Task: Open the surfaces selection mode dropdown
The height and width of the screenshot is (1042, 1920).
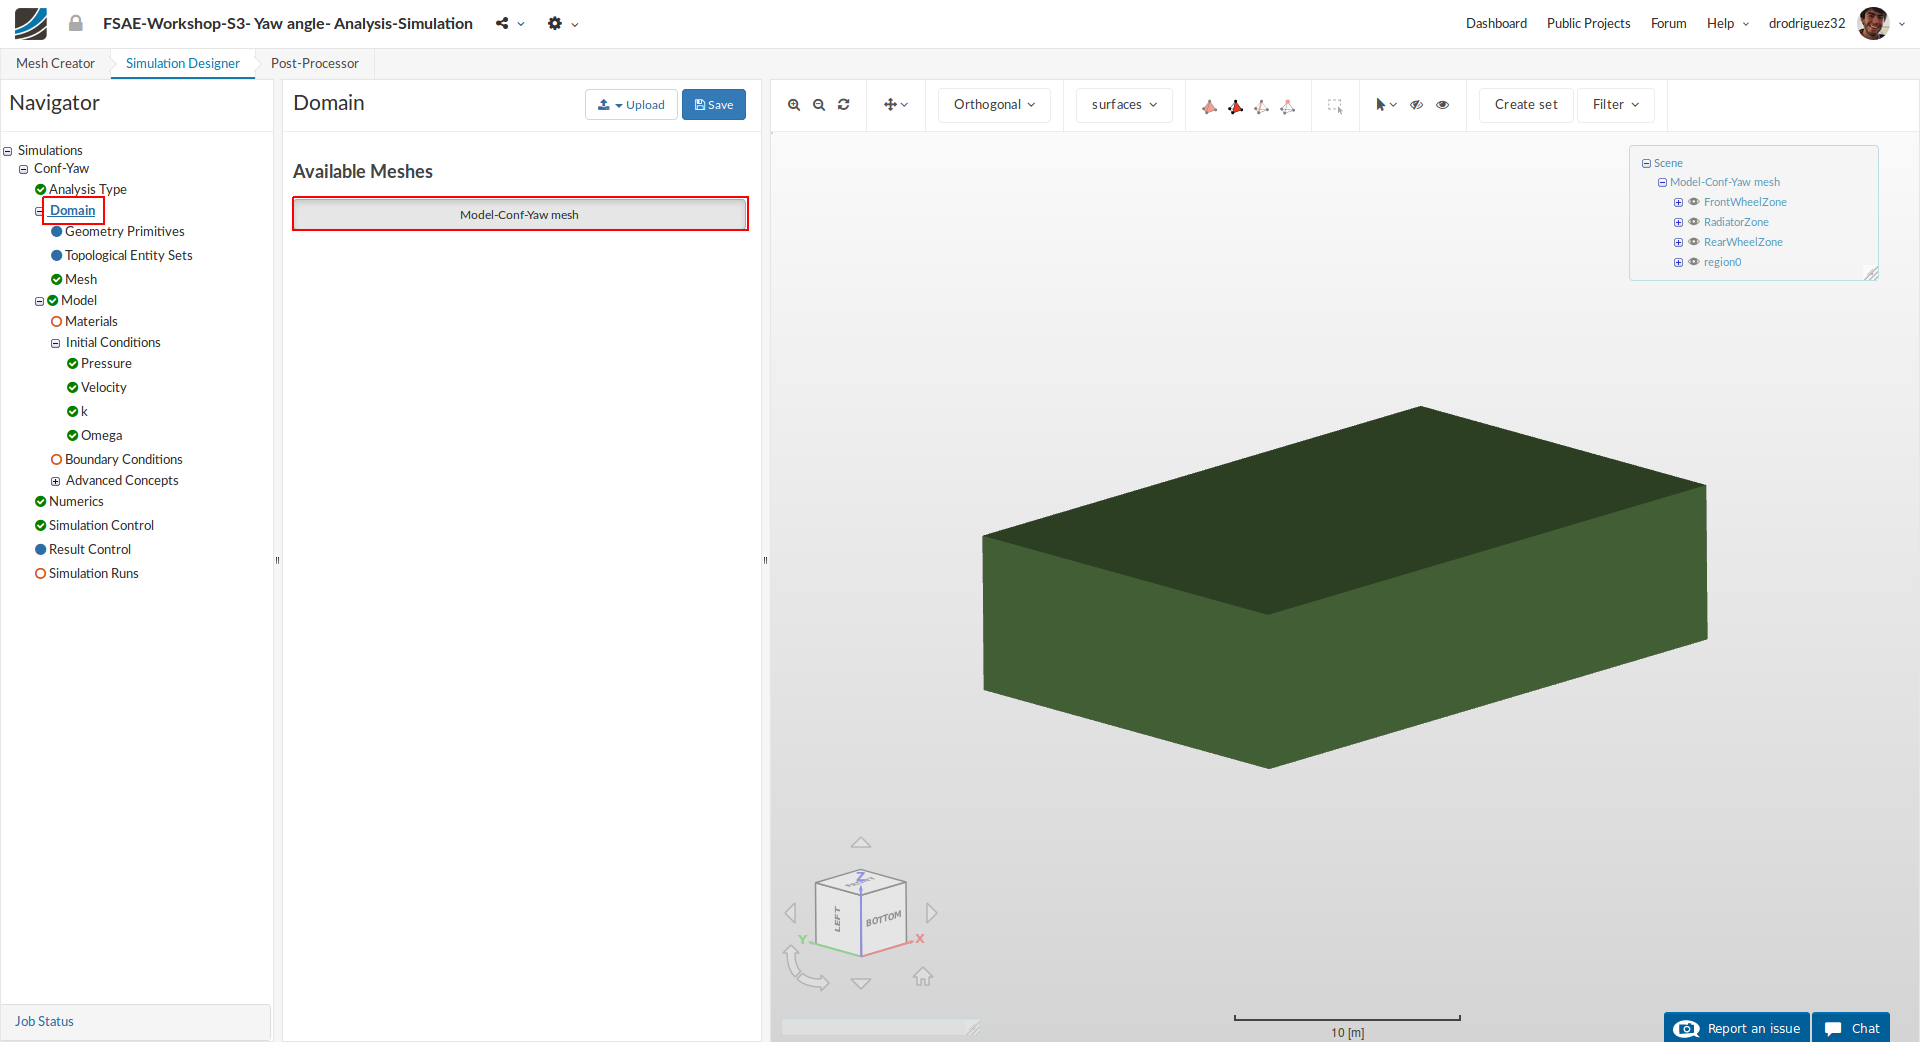Action: click(1124, 105)
